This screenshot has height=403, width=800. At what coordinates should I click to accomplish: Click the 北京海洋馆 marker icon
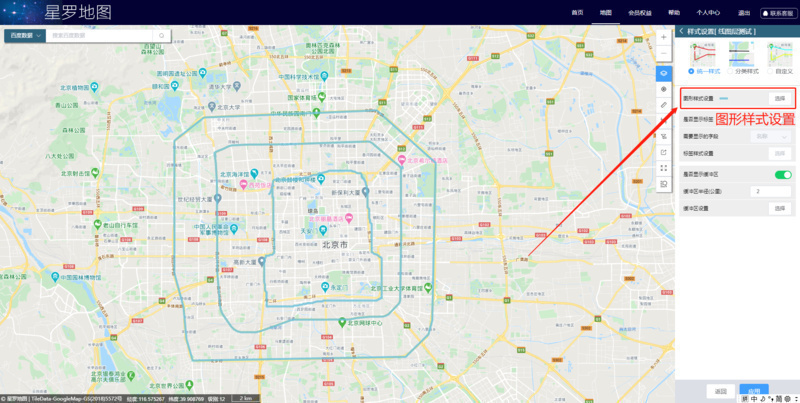pos(254,173)
